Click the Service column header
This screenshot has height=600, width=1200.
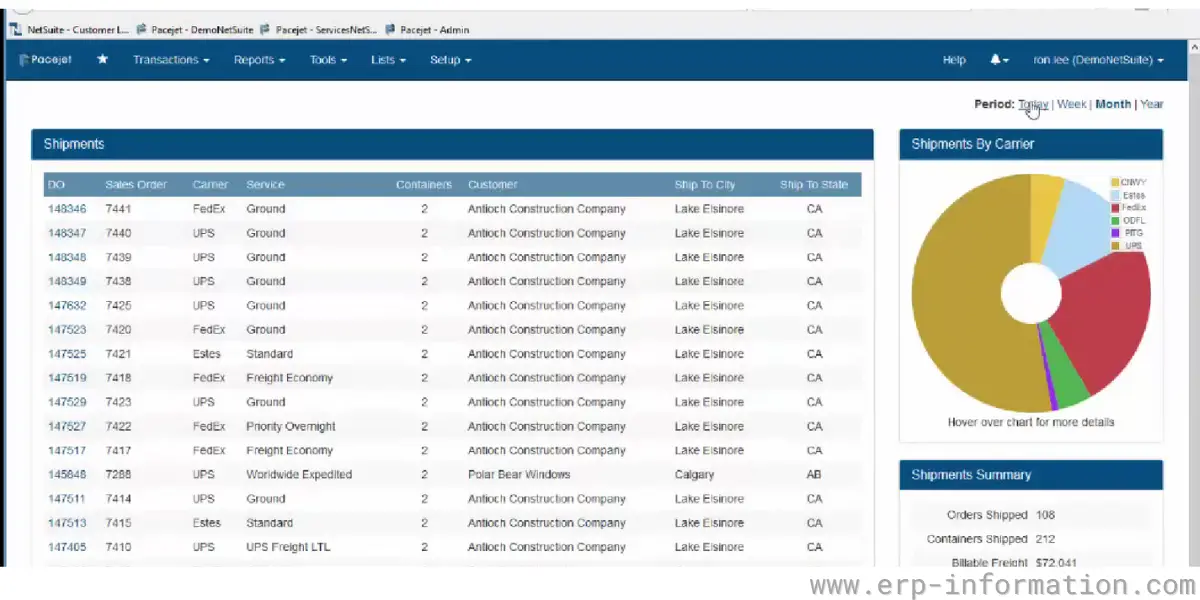tap(265, 184)
